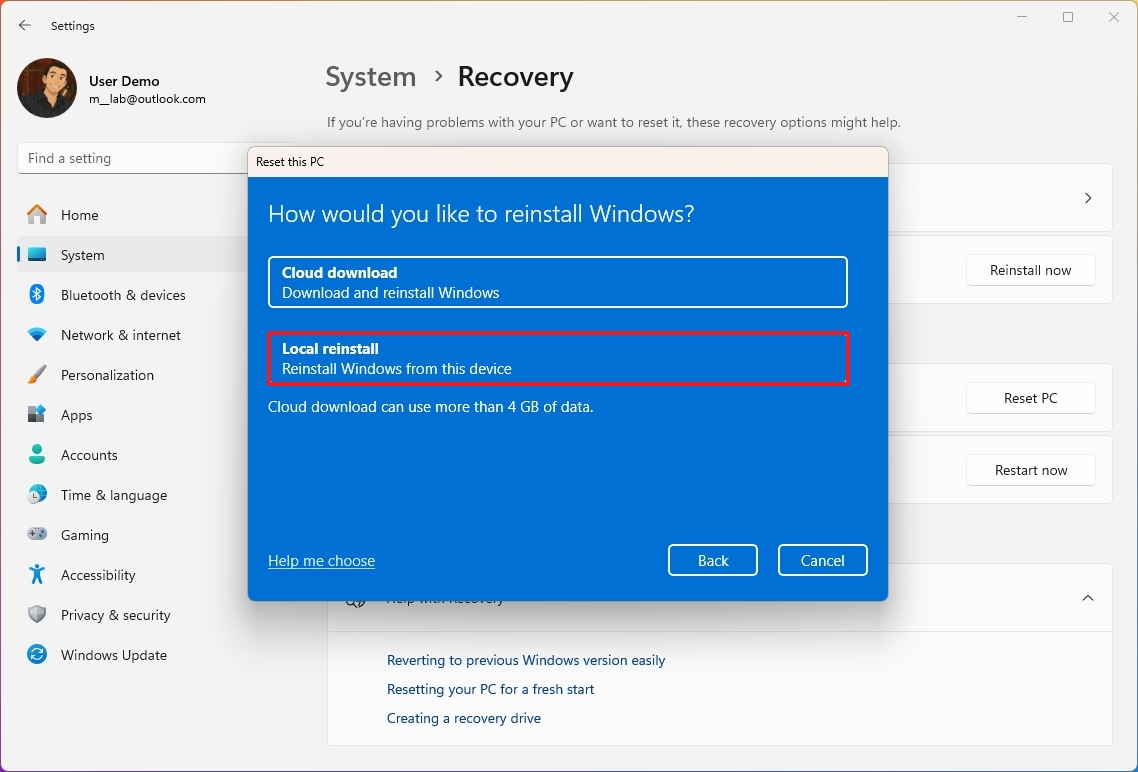Cancel the Reset this PC dialog
The width and height of the screenshot is (1138, 772).
[x=822, y=560]
